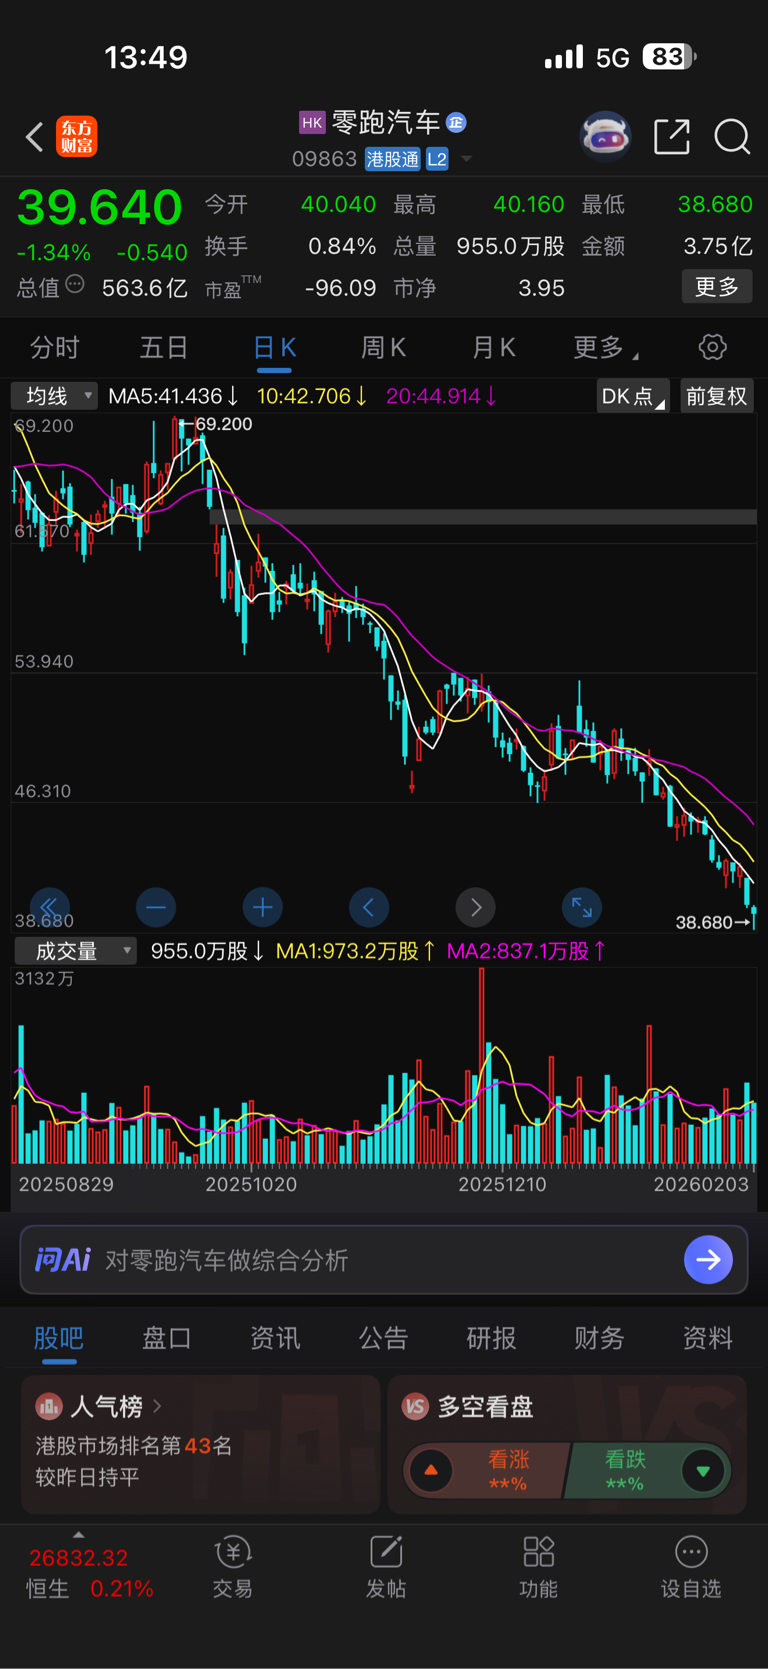The image size is (768, 1669).
Task: Tap the back arrow icon
Action: [x=35, y=136]
